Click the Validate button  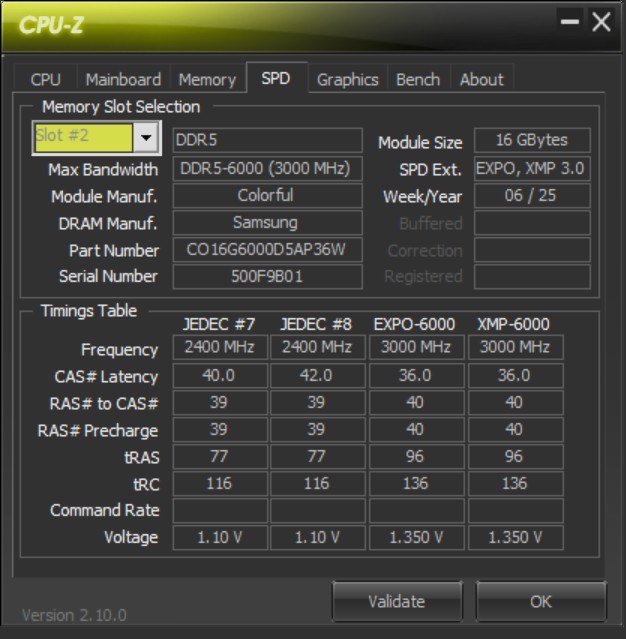[x=397, y=601]
